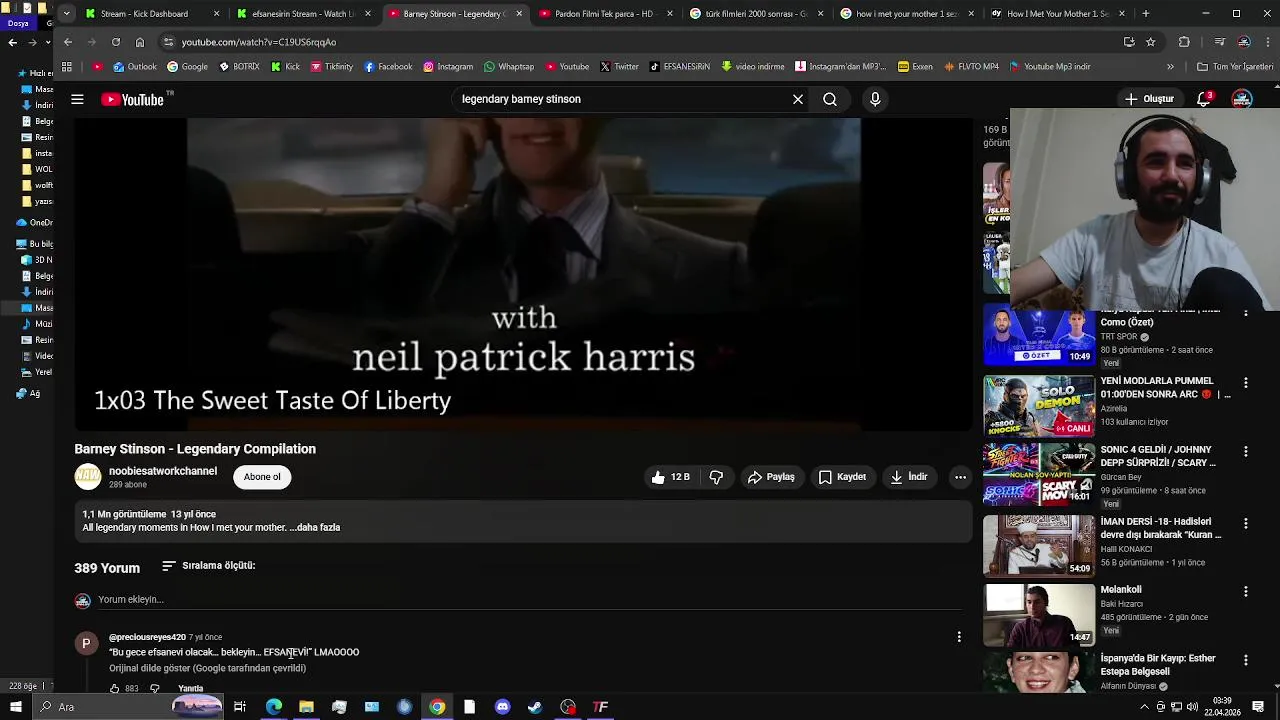1280x720 pixels.
Task: Share the video with Paylaş
Action: pos(771,477)
